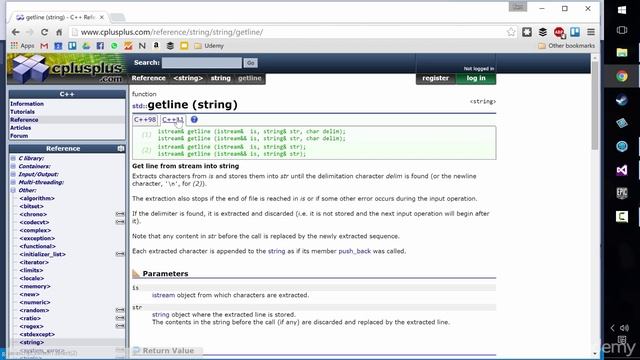The width and height of the screenshot is (640, 360).
Task: Click the Buffer stack extension icon
Action: point(543,32)
